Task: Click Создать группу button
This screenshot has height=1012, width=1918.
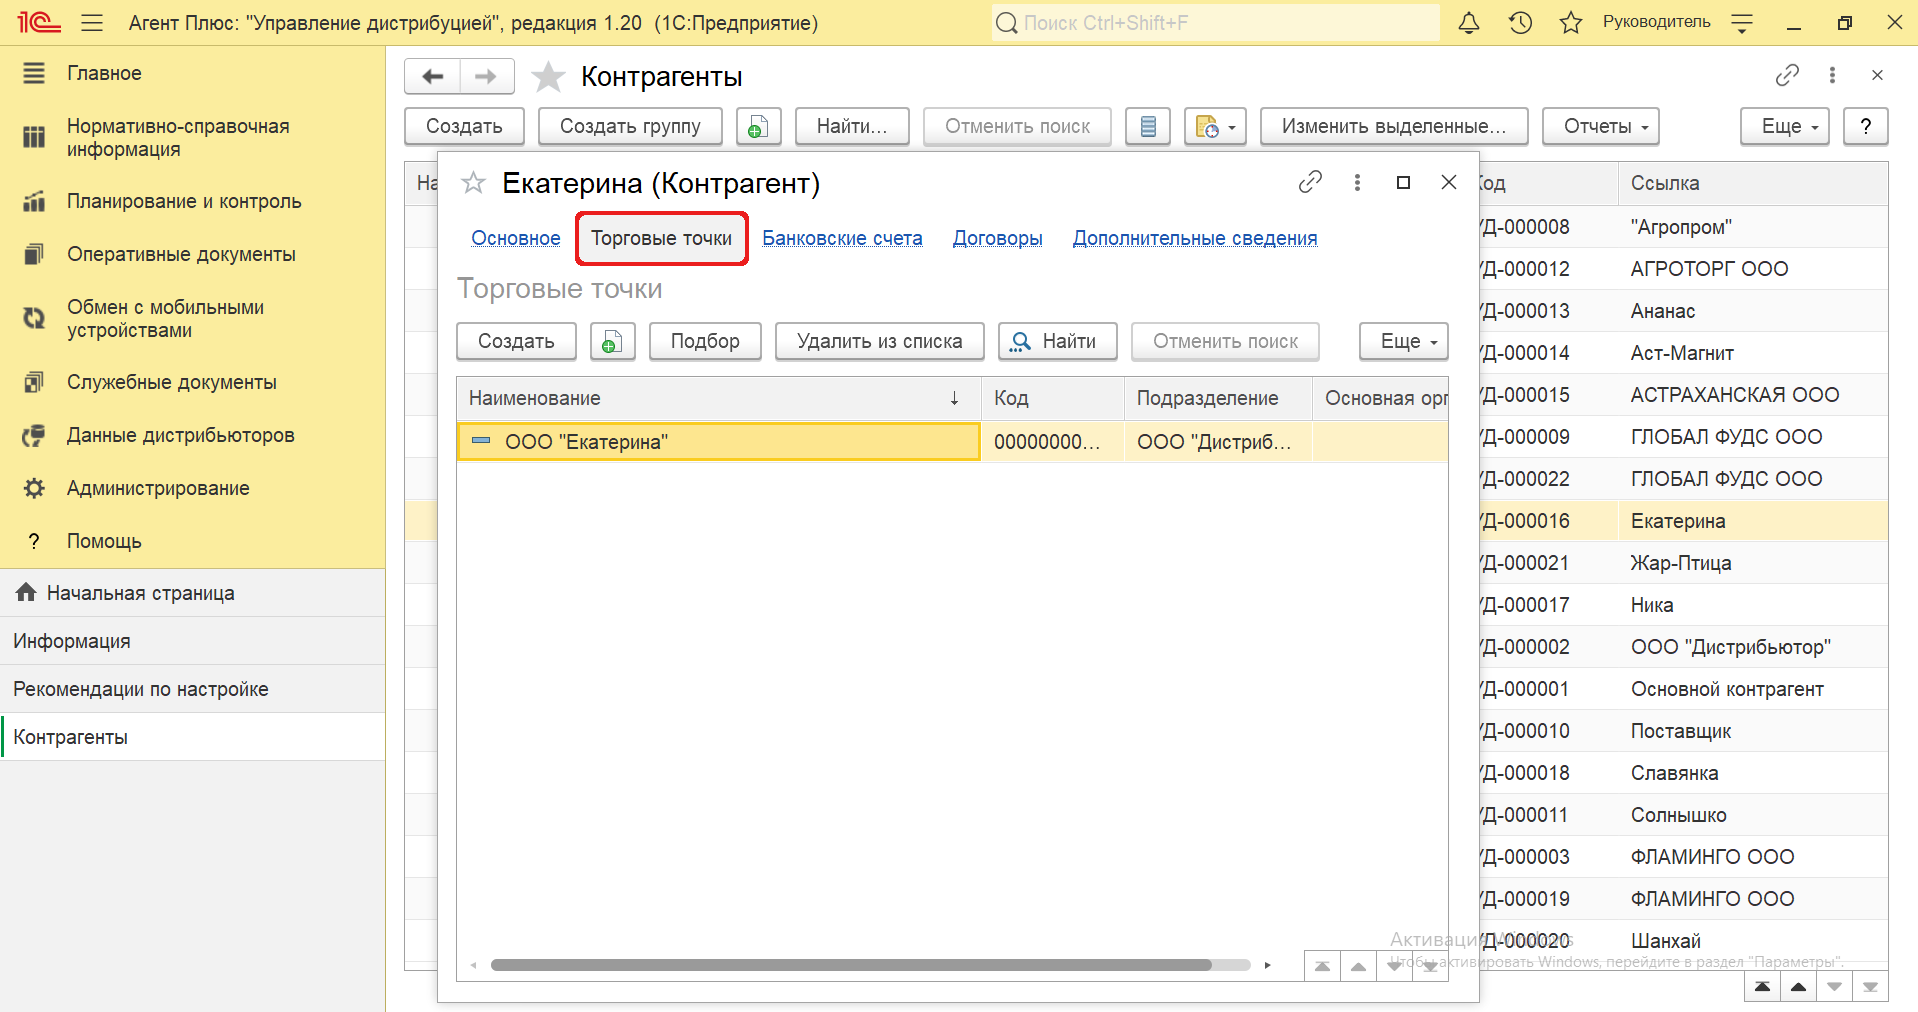Action: [630, 126]
